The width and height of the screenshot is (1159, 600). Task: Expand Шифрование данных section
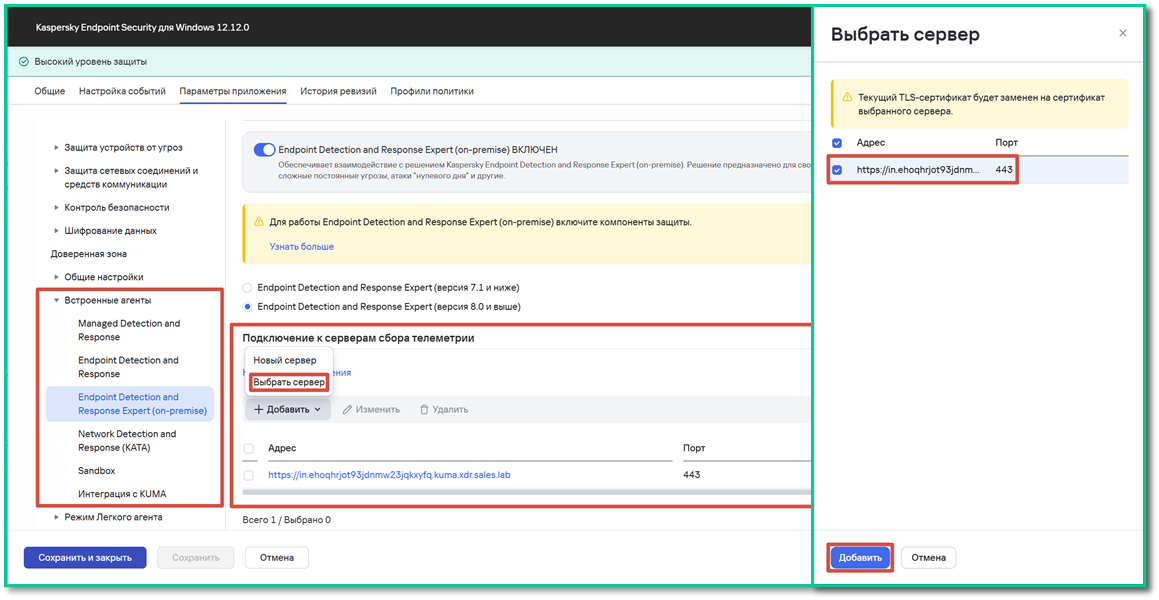click(56, 231)
